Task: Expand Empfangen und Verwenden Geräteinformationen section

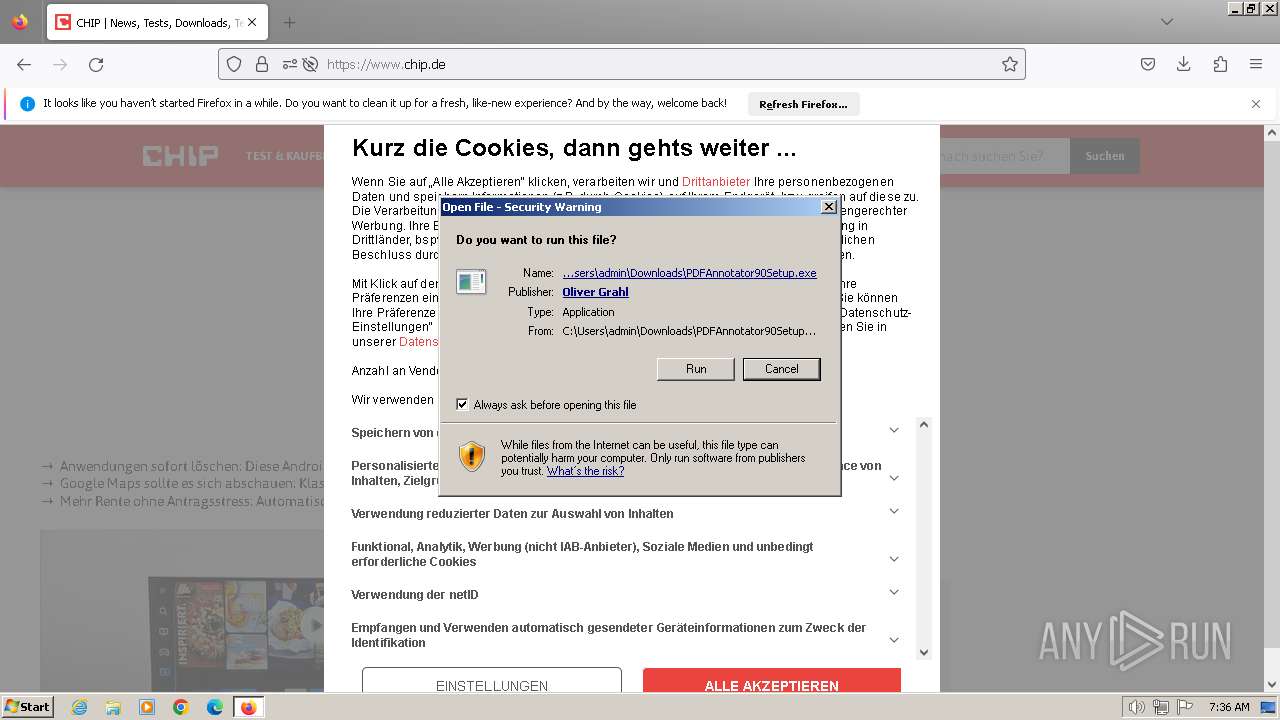Action: (894, 640)
